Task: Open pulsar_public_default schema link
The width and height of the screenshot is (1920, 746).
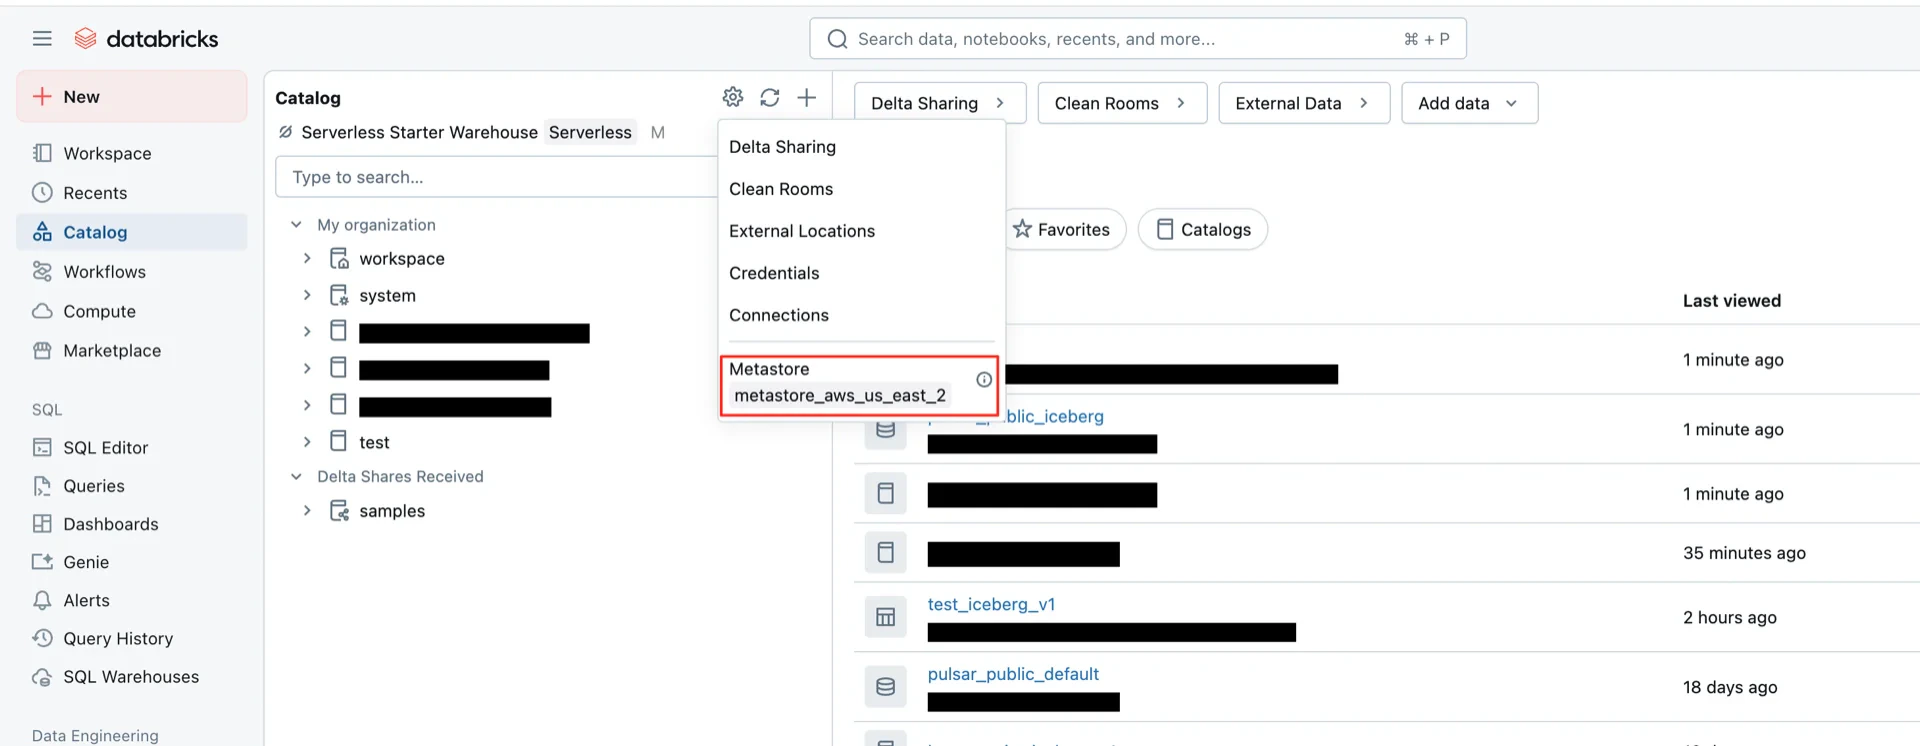Action: pos(1013,674)
